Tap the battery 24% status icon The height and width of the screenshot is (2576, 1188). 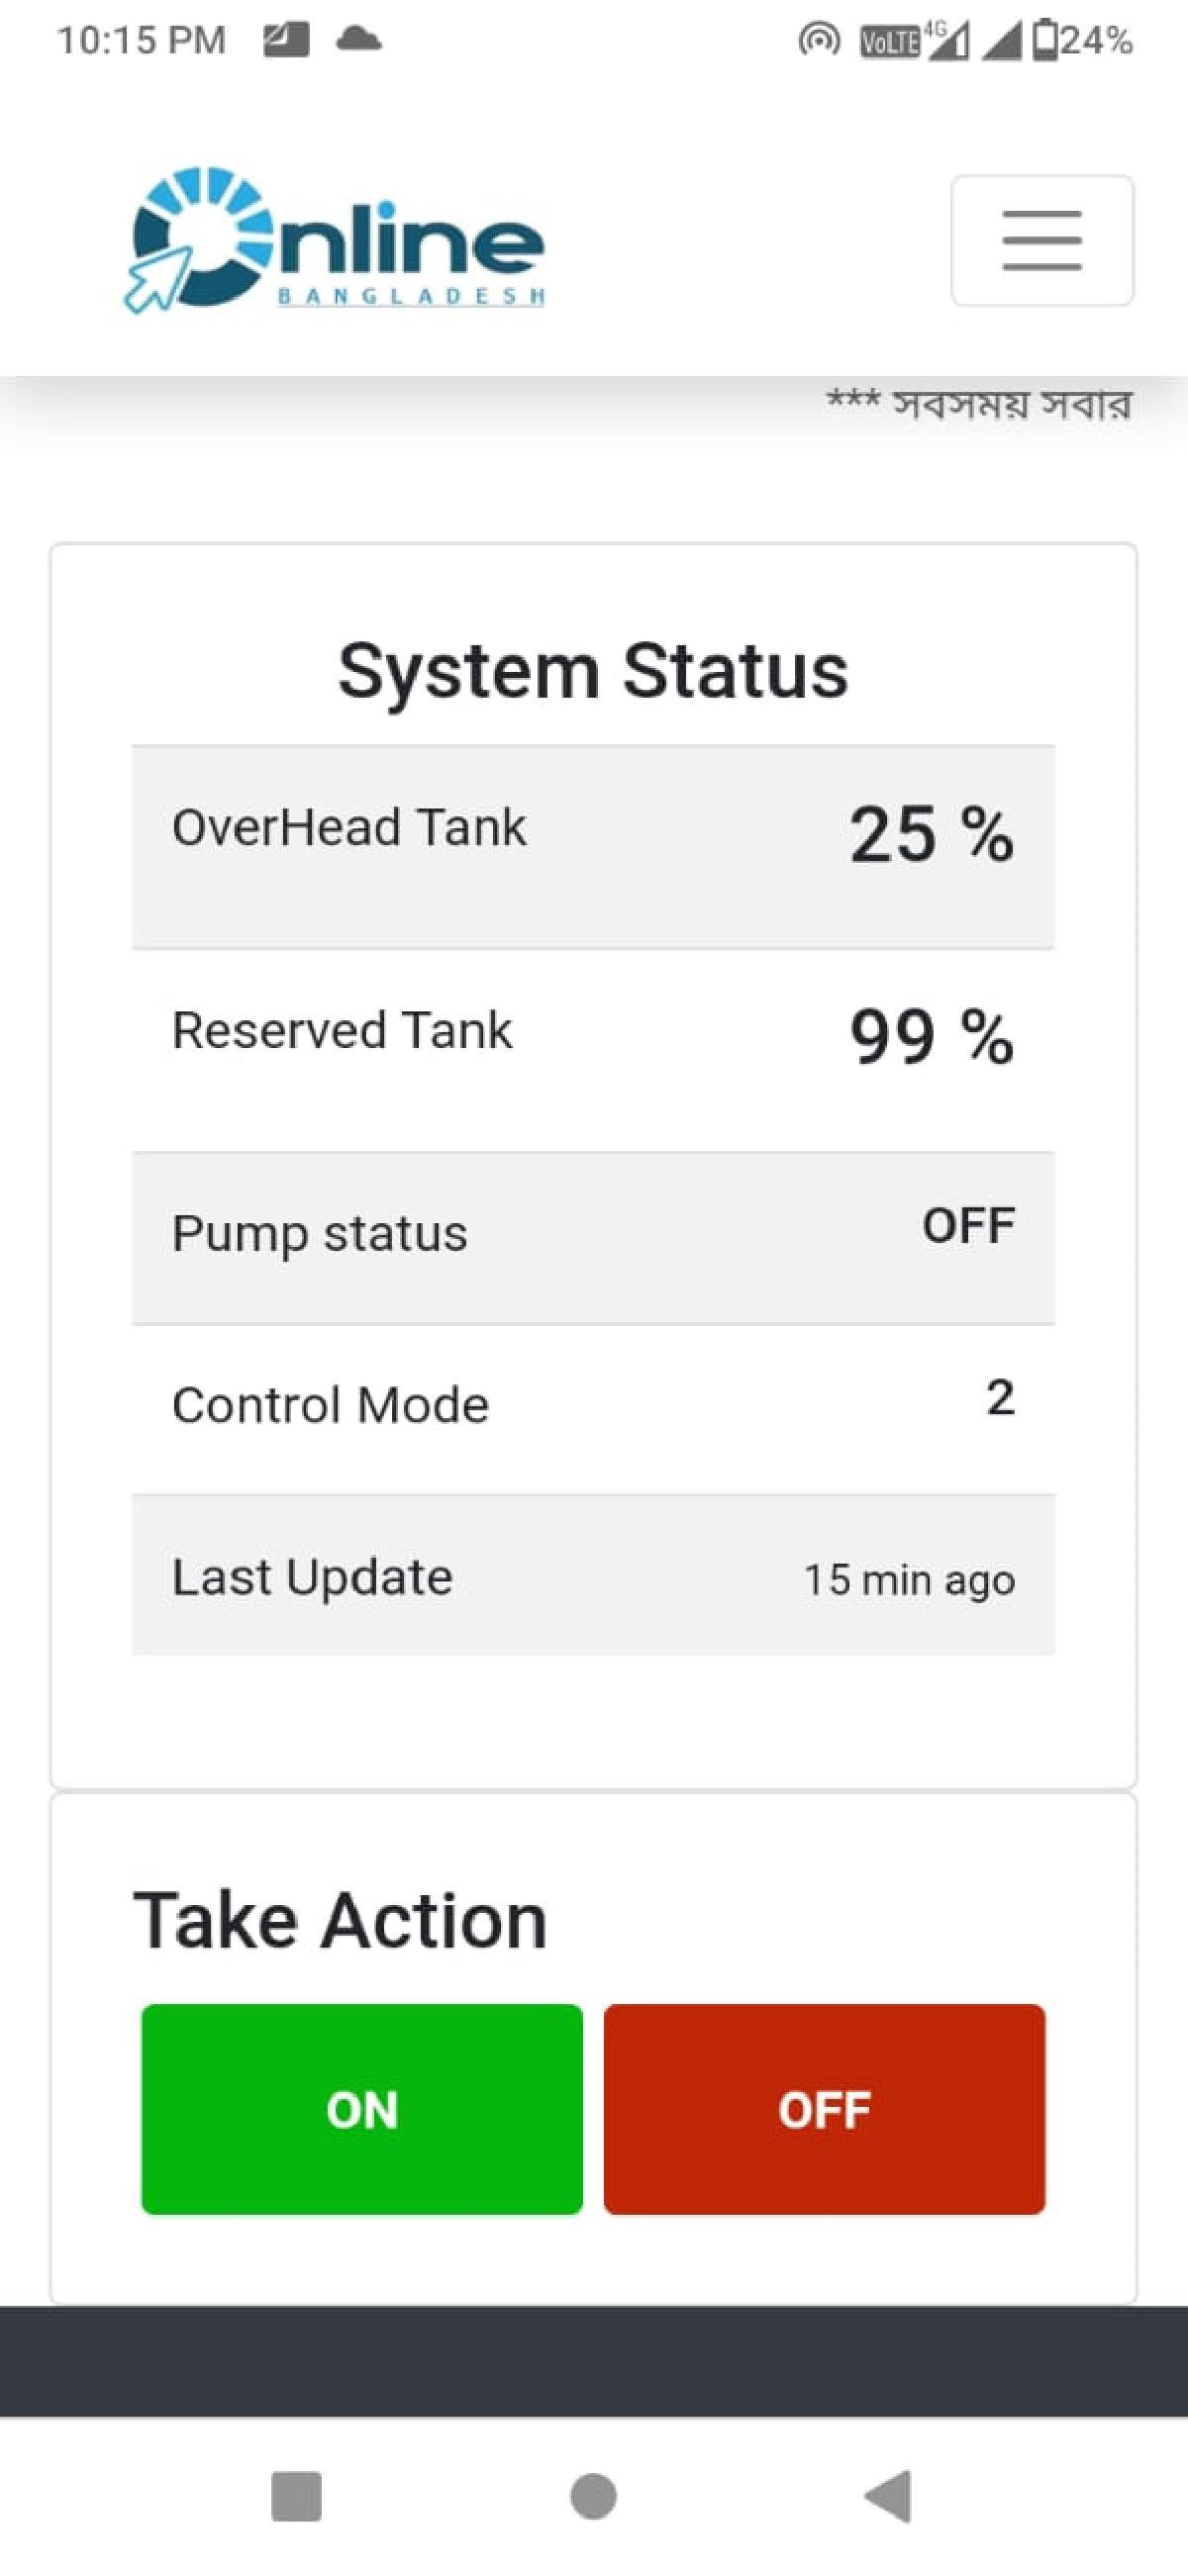[x=1082, y=41]
